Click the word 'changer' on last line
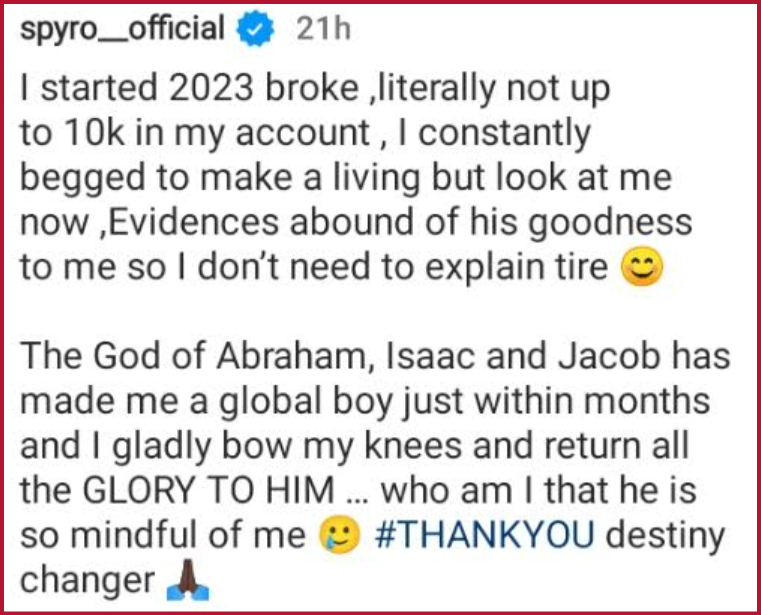Screen dimensions: 761x615 point(87,582)
